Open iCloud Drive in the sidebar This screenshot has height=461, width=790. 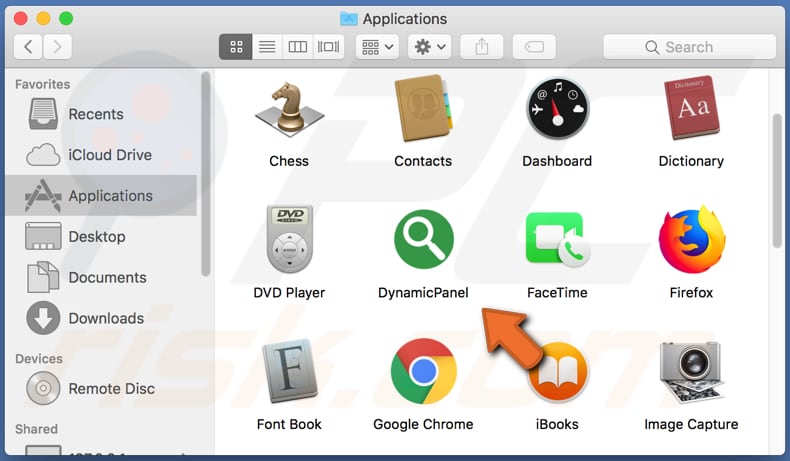101,155
